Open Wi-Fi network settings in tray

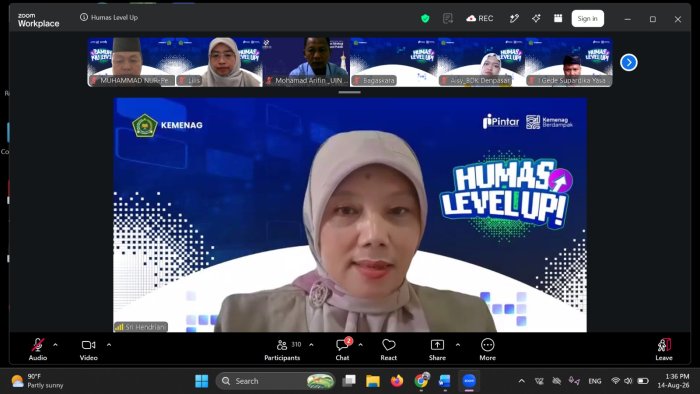click(616, 381)
